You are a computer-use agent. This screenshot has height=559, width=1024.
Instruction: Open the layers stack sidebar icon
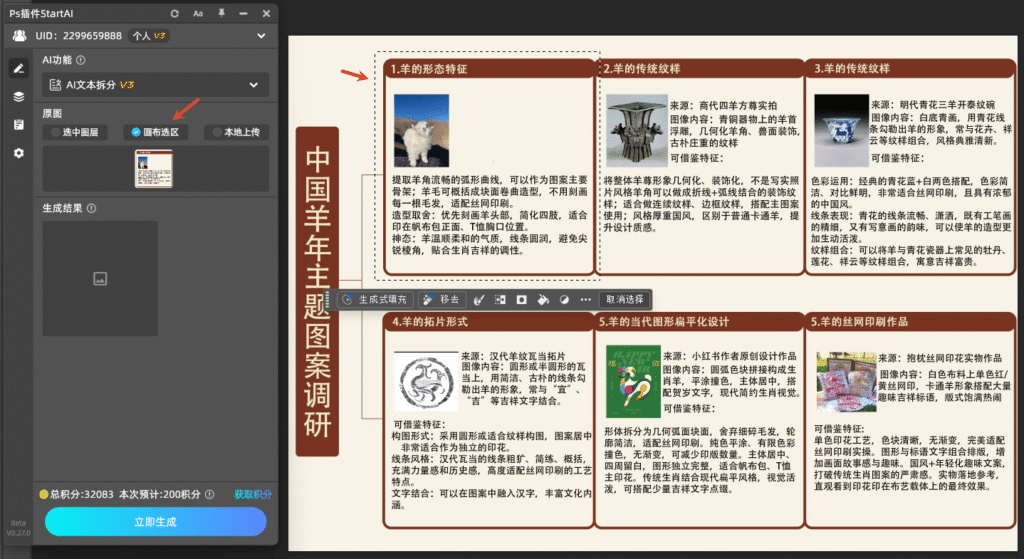19,97
